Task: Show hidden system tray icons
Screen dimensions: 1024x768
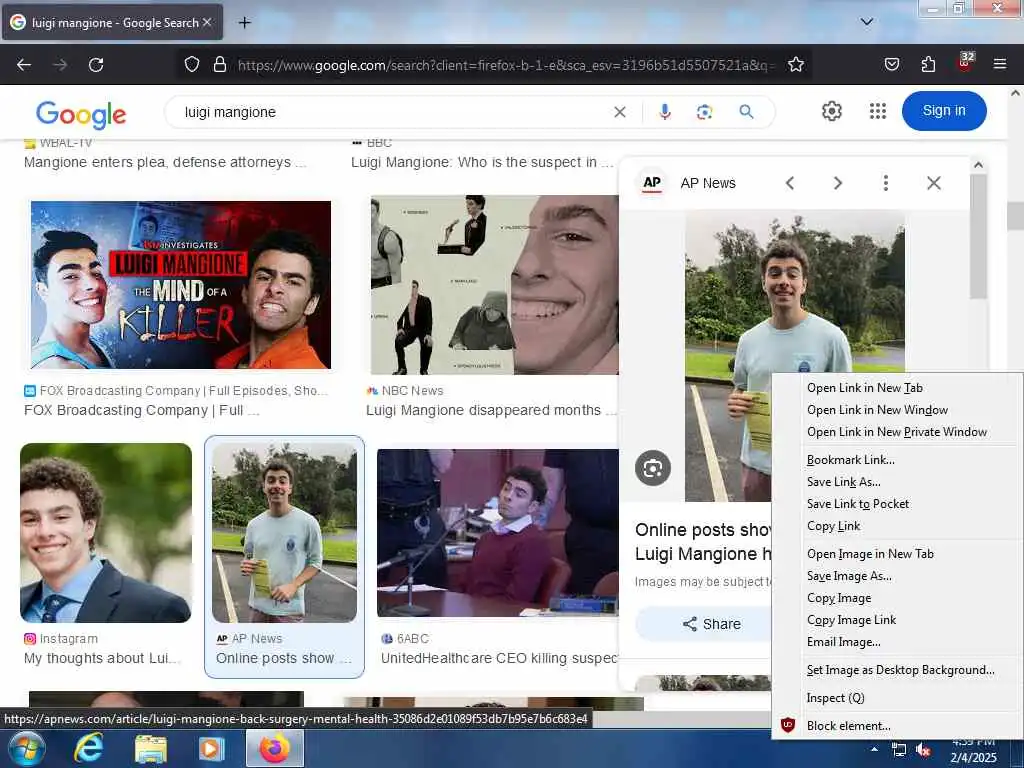Action: click(874, 749)
